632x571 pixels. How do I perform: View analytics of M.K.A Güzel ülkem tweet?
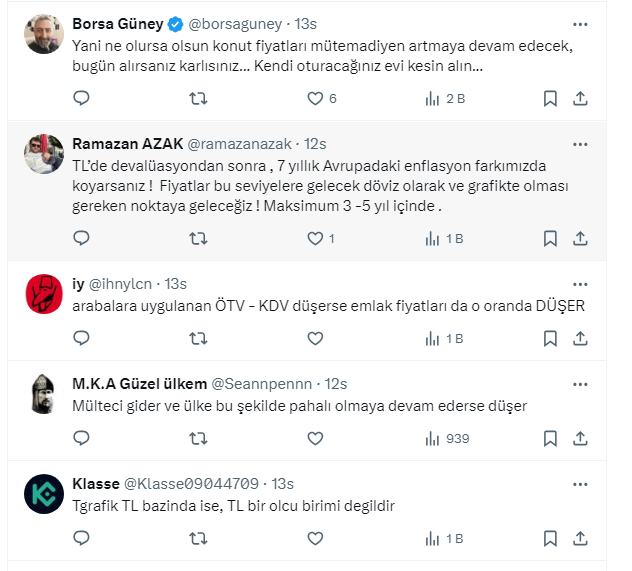point(446,438)
